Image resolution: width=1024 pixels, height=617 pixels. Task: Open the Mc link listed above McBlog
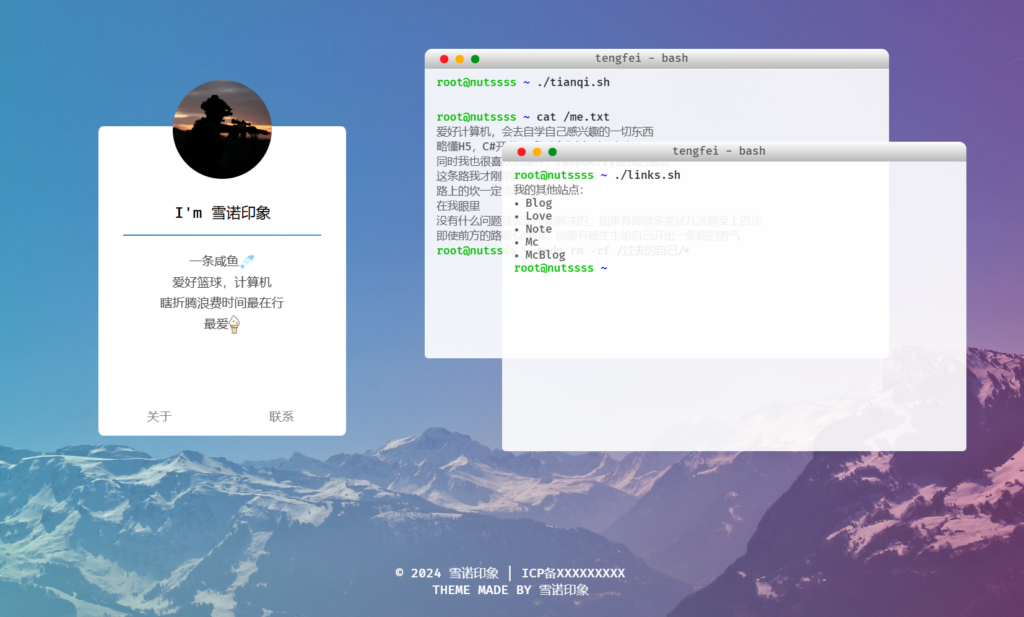pyautogui.click(x=532, y=242)
